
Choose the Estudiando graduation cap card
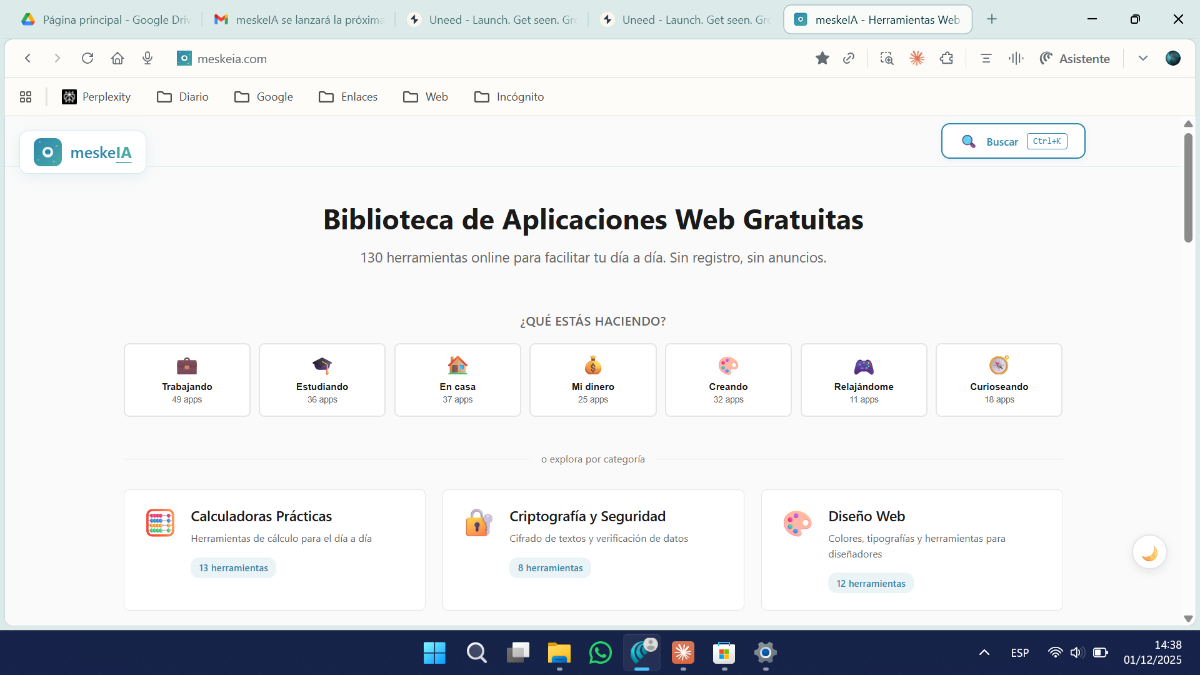pos(322,380)
